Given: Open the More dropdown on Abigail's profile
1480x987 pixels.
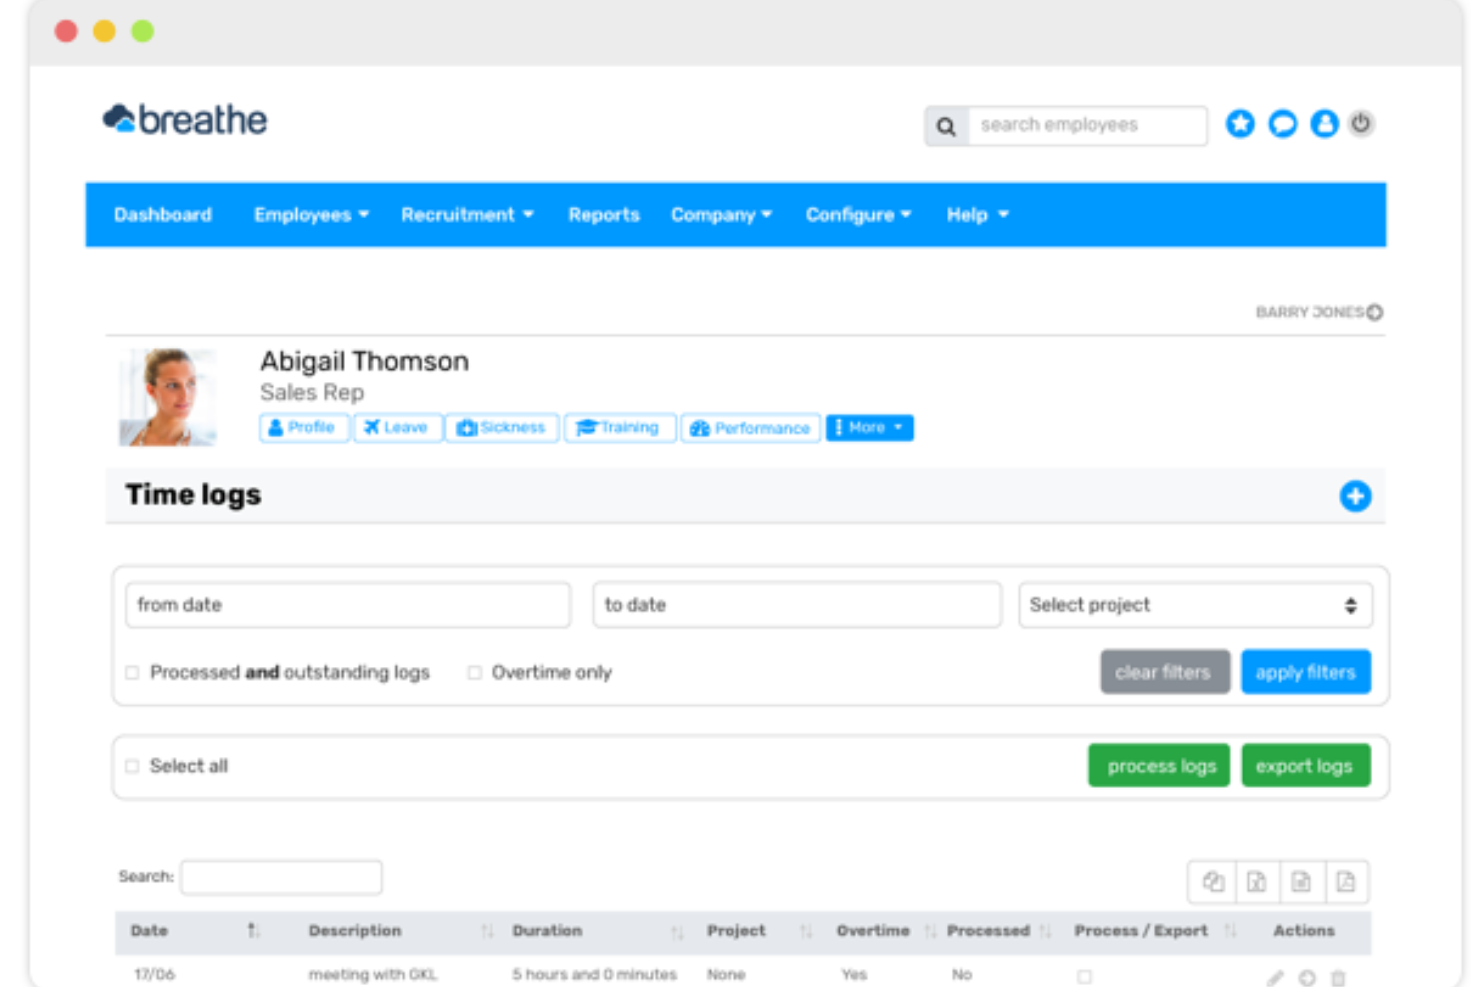Looking at the screenshot, I should [x=868, y=427].
